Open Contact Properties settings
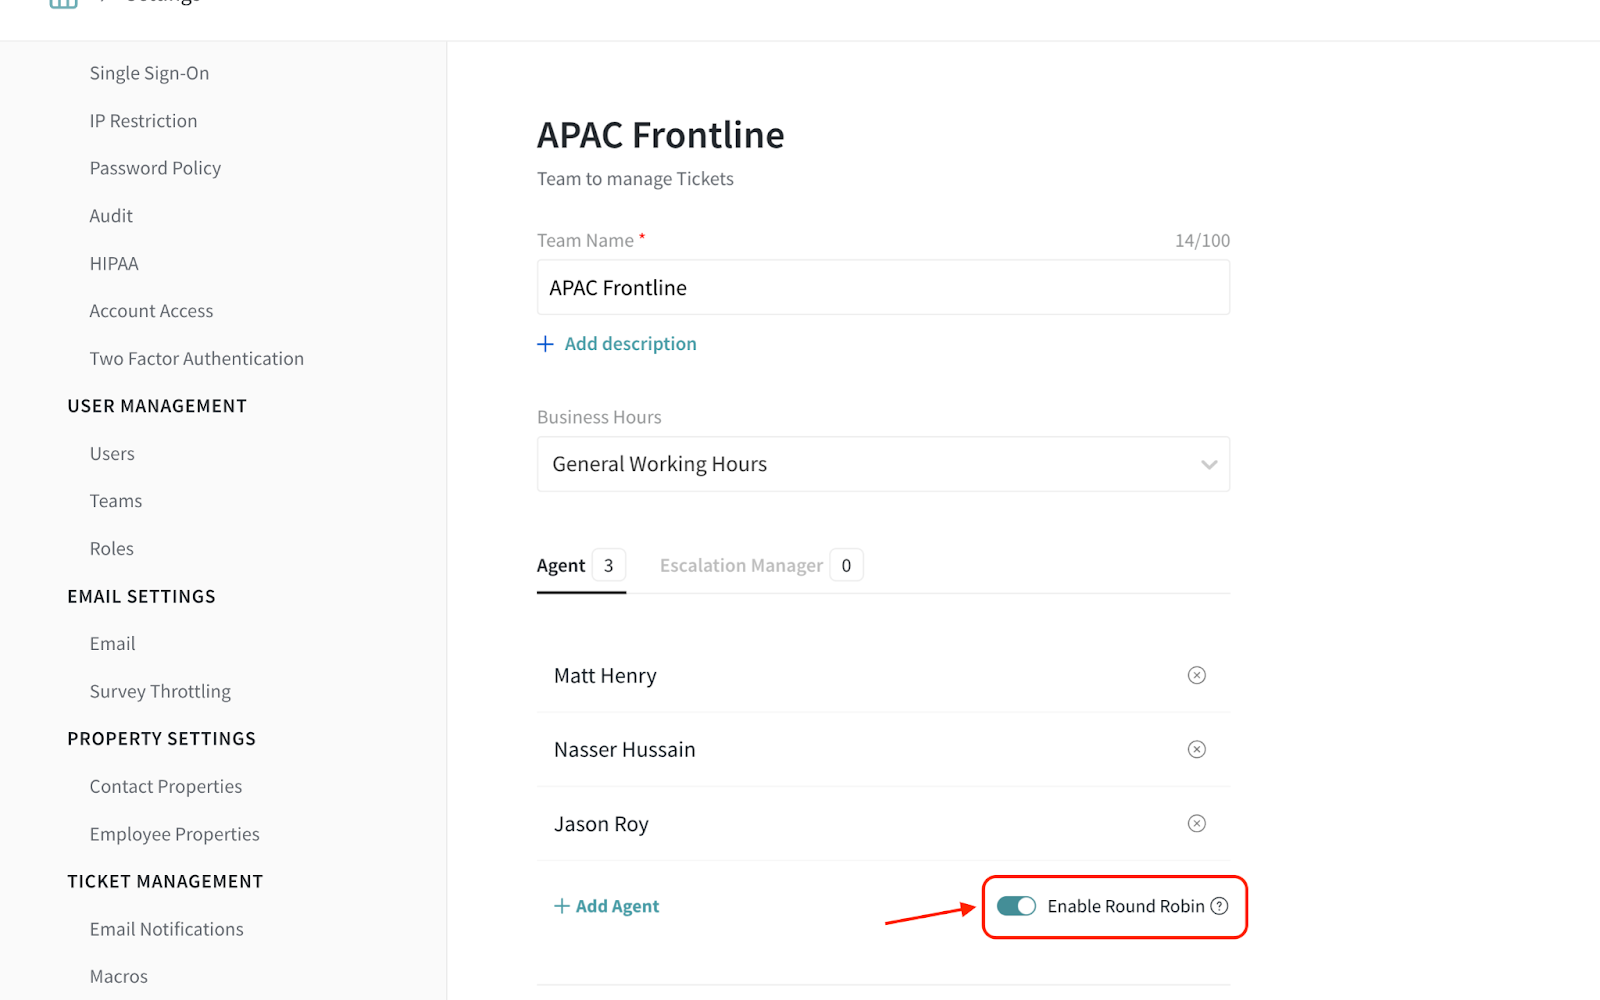 click(x=166, y=787)
